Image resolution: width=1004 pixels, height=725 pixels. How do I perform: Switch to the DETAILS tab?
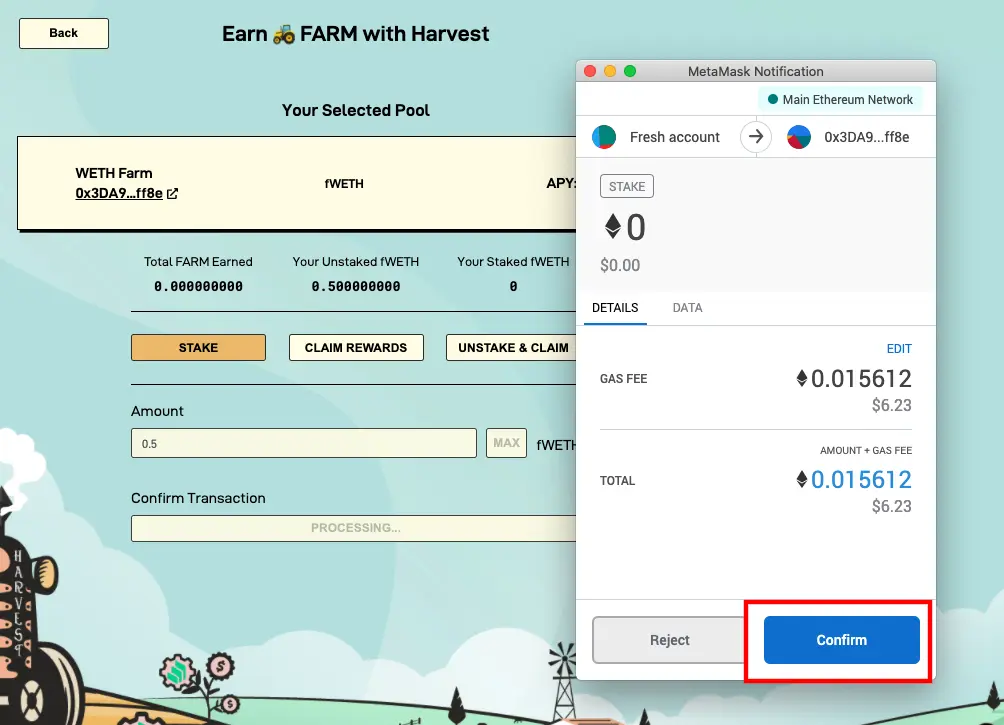pos(615,308)
